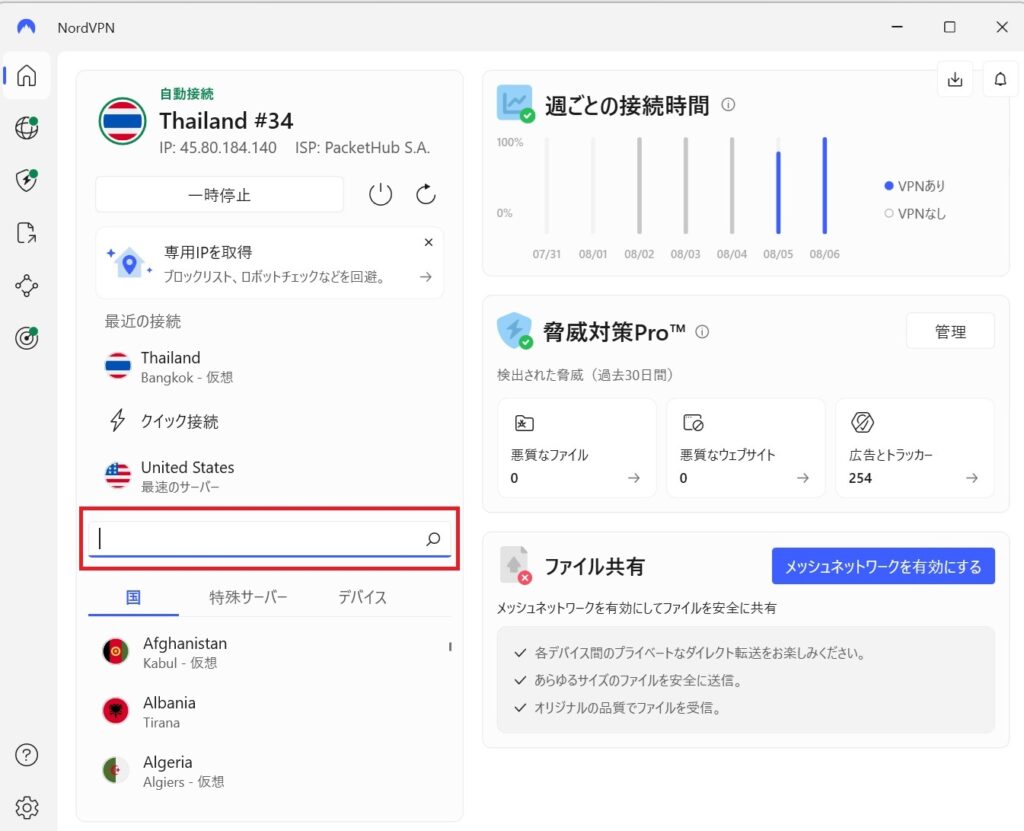Viewport: 1024px width, 831px height.
Task: Click the 悪質なファイル folder icon
Action: click(524, 423)
